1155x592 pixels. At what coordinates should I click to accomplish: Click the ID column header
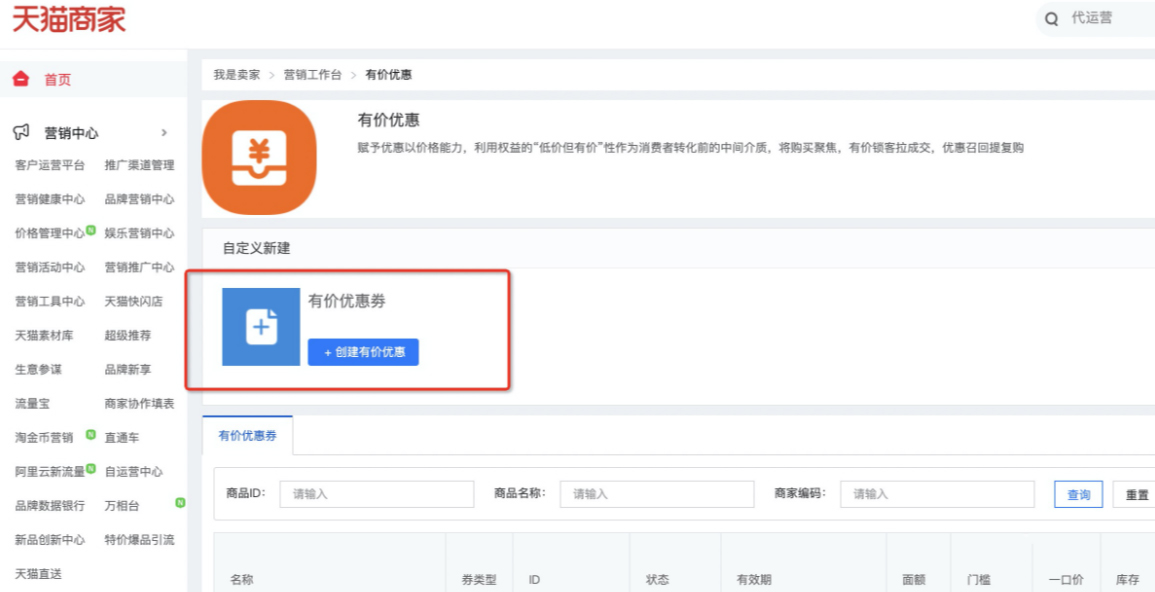coord(535,580)
